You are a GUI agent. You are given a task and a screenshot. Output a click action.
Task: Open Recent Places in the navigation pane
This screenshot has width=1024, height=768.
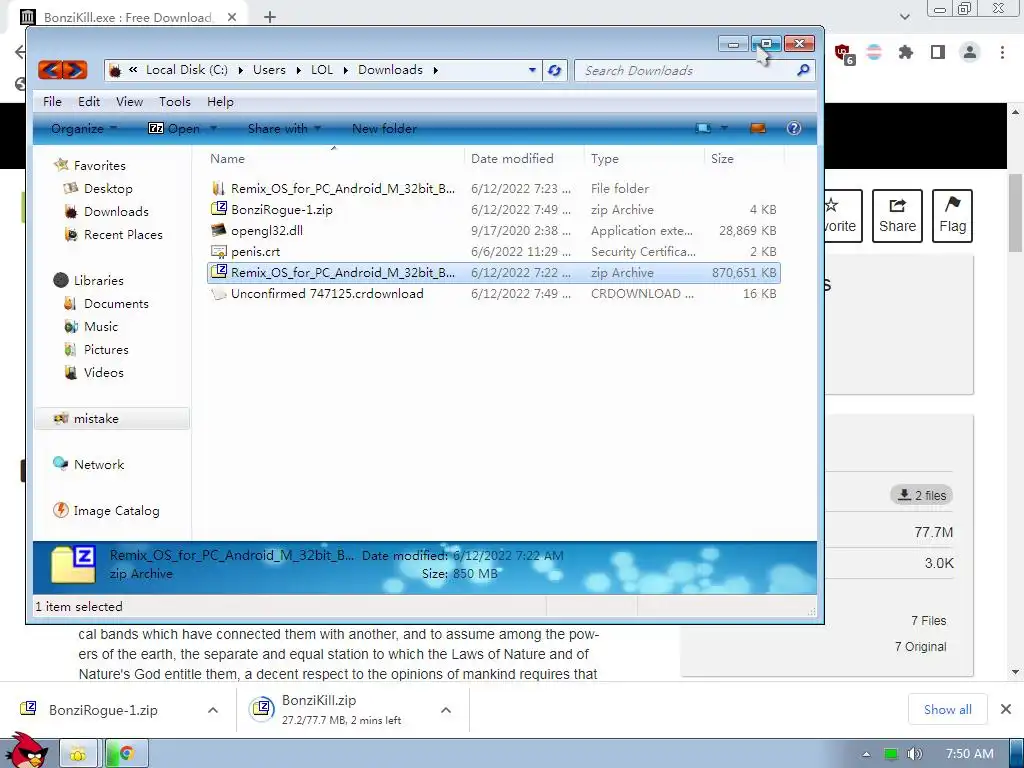pos(123,234)
